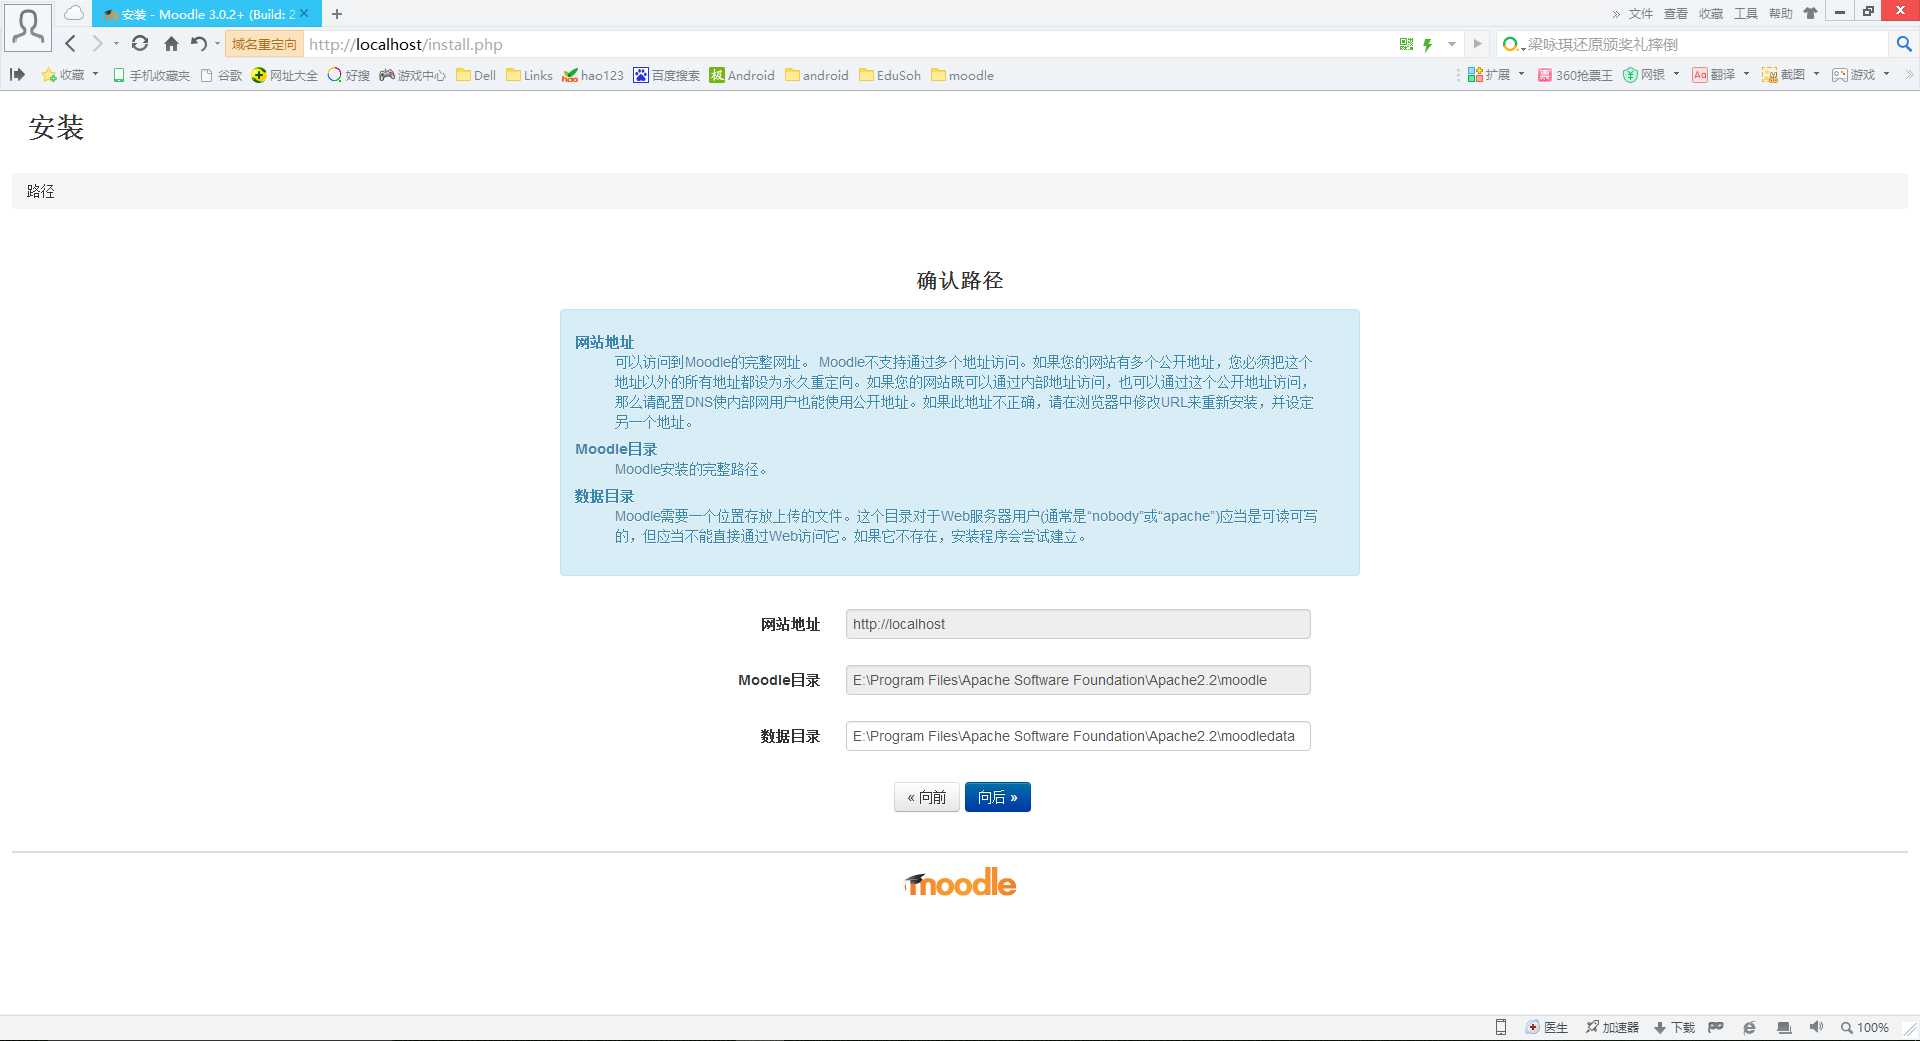Click the 域名重定向 badge in address bar

click(264, 44)
